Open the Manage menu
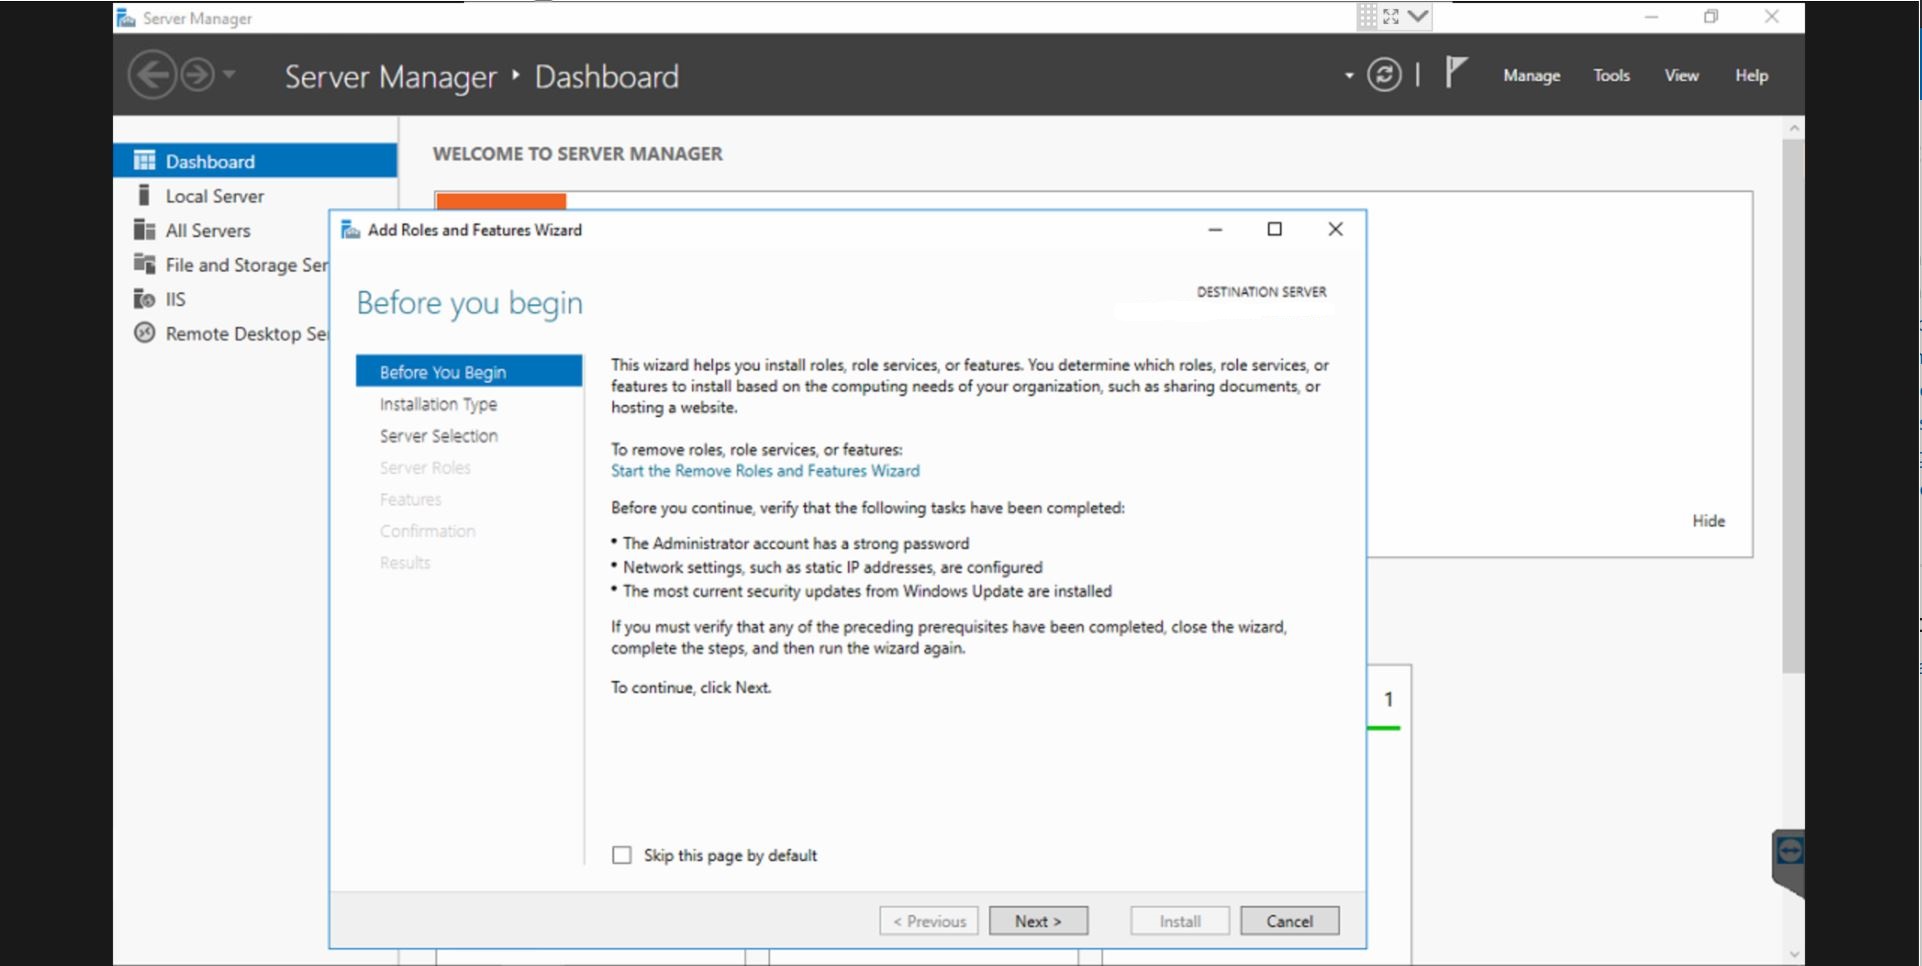 pos(1531,76)
